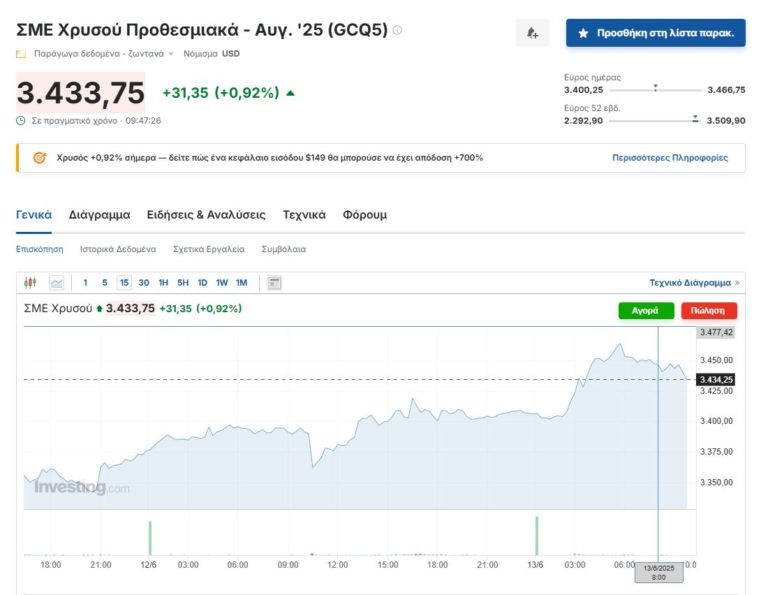Switch chart interval to 1W
Image resolution: width=768 pixels, height=595 pixels.
tap(222, 283)
